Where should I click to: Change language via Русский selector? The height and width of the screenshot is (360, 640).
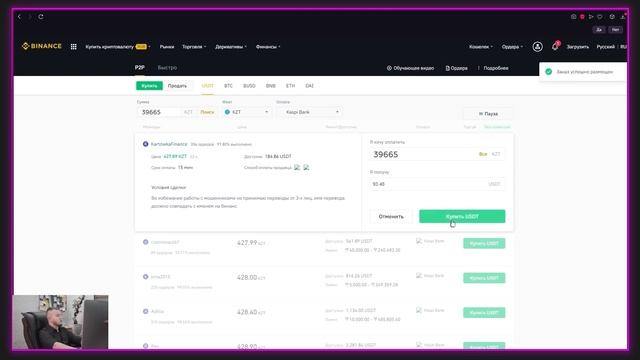(606, 47)
